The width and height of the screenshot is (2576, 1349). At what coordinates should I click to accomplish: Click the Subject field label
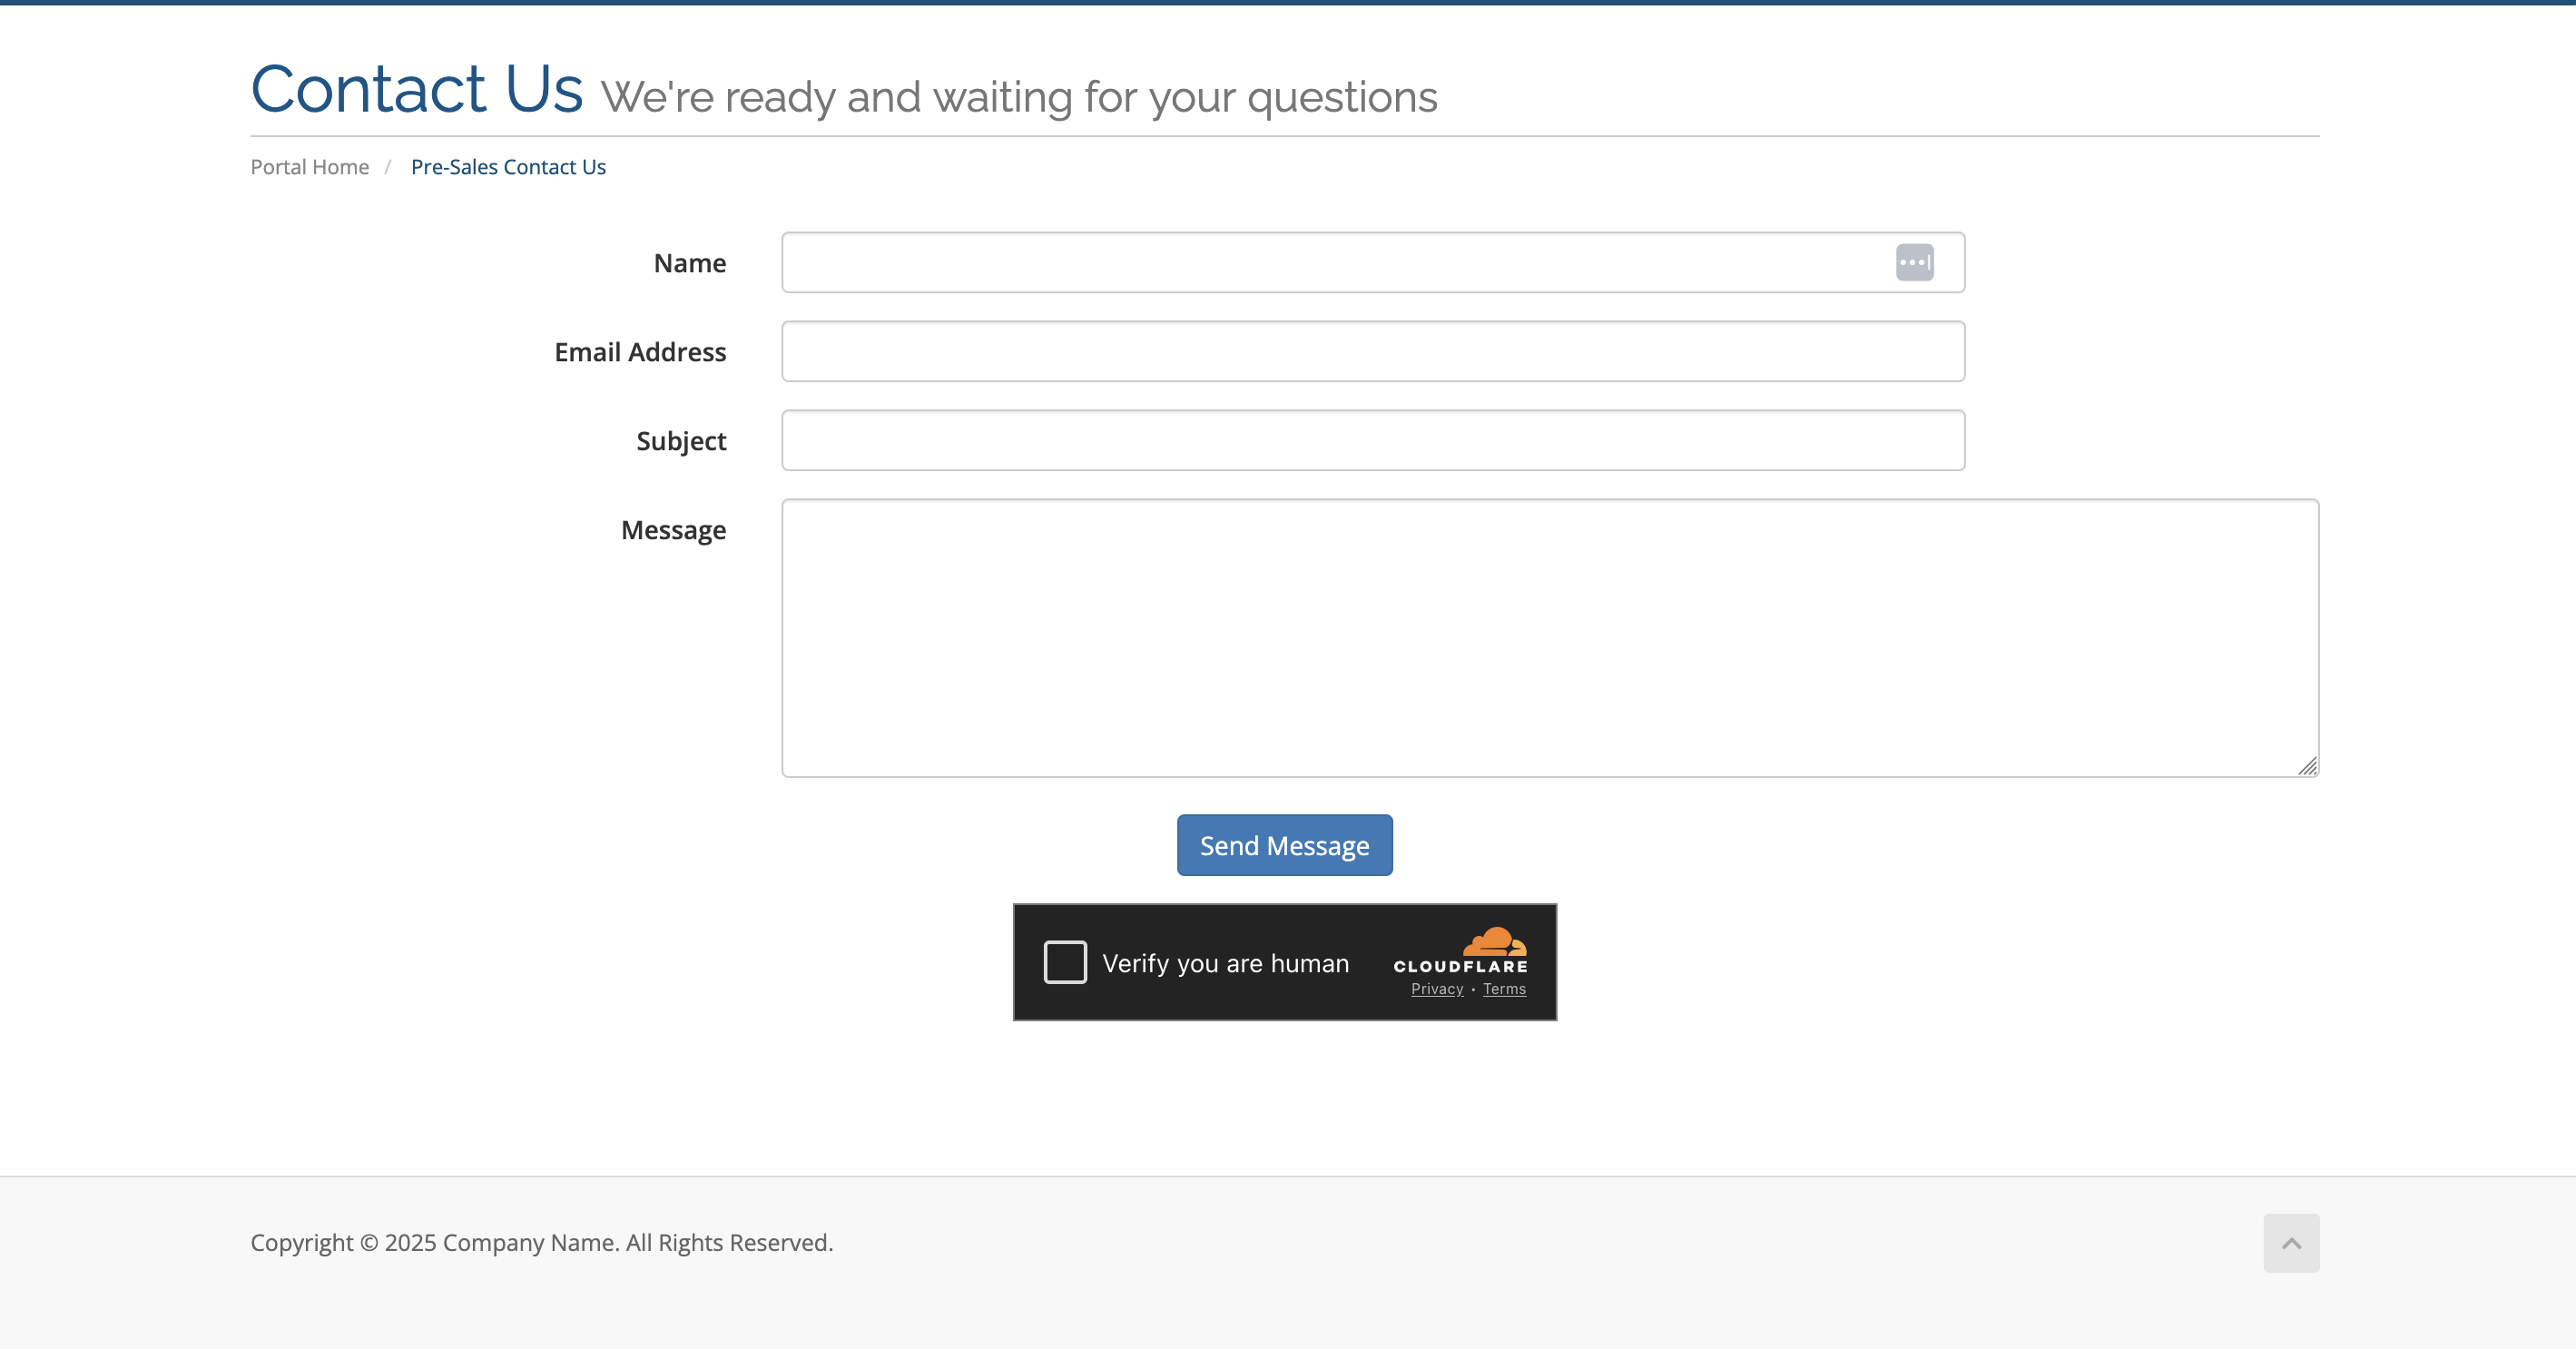[x=681, y=441]
